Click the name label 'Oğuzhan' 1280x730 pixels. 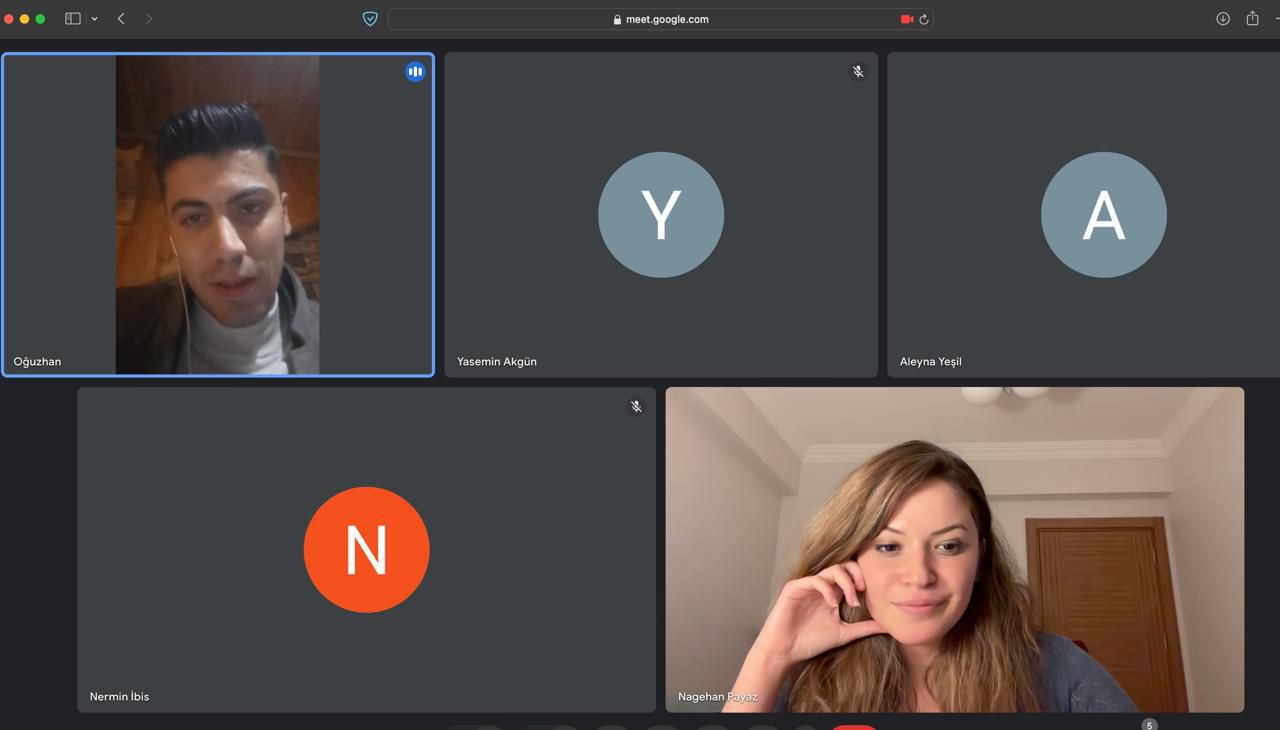click(x=37, y=362)
